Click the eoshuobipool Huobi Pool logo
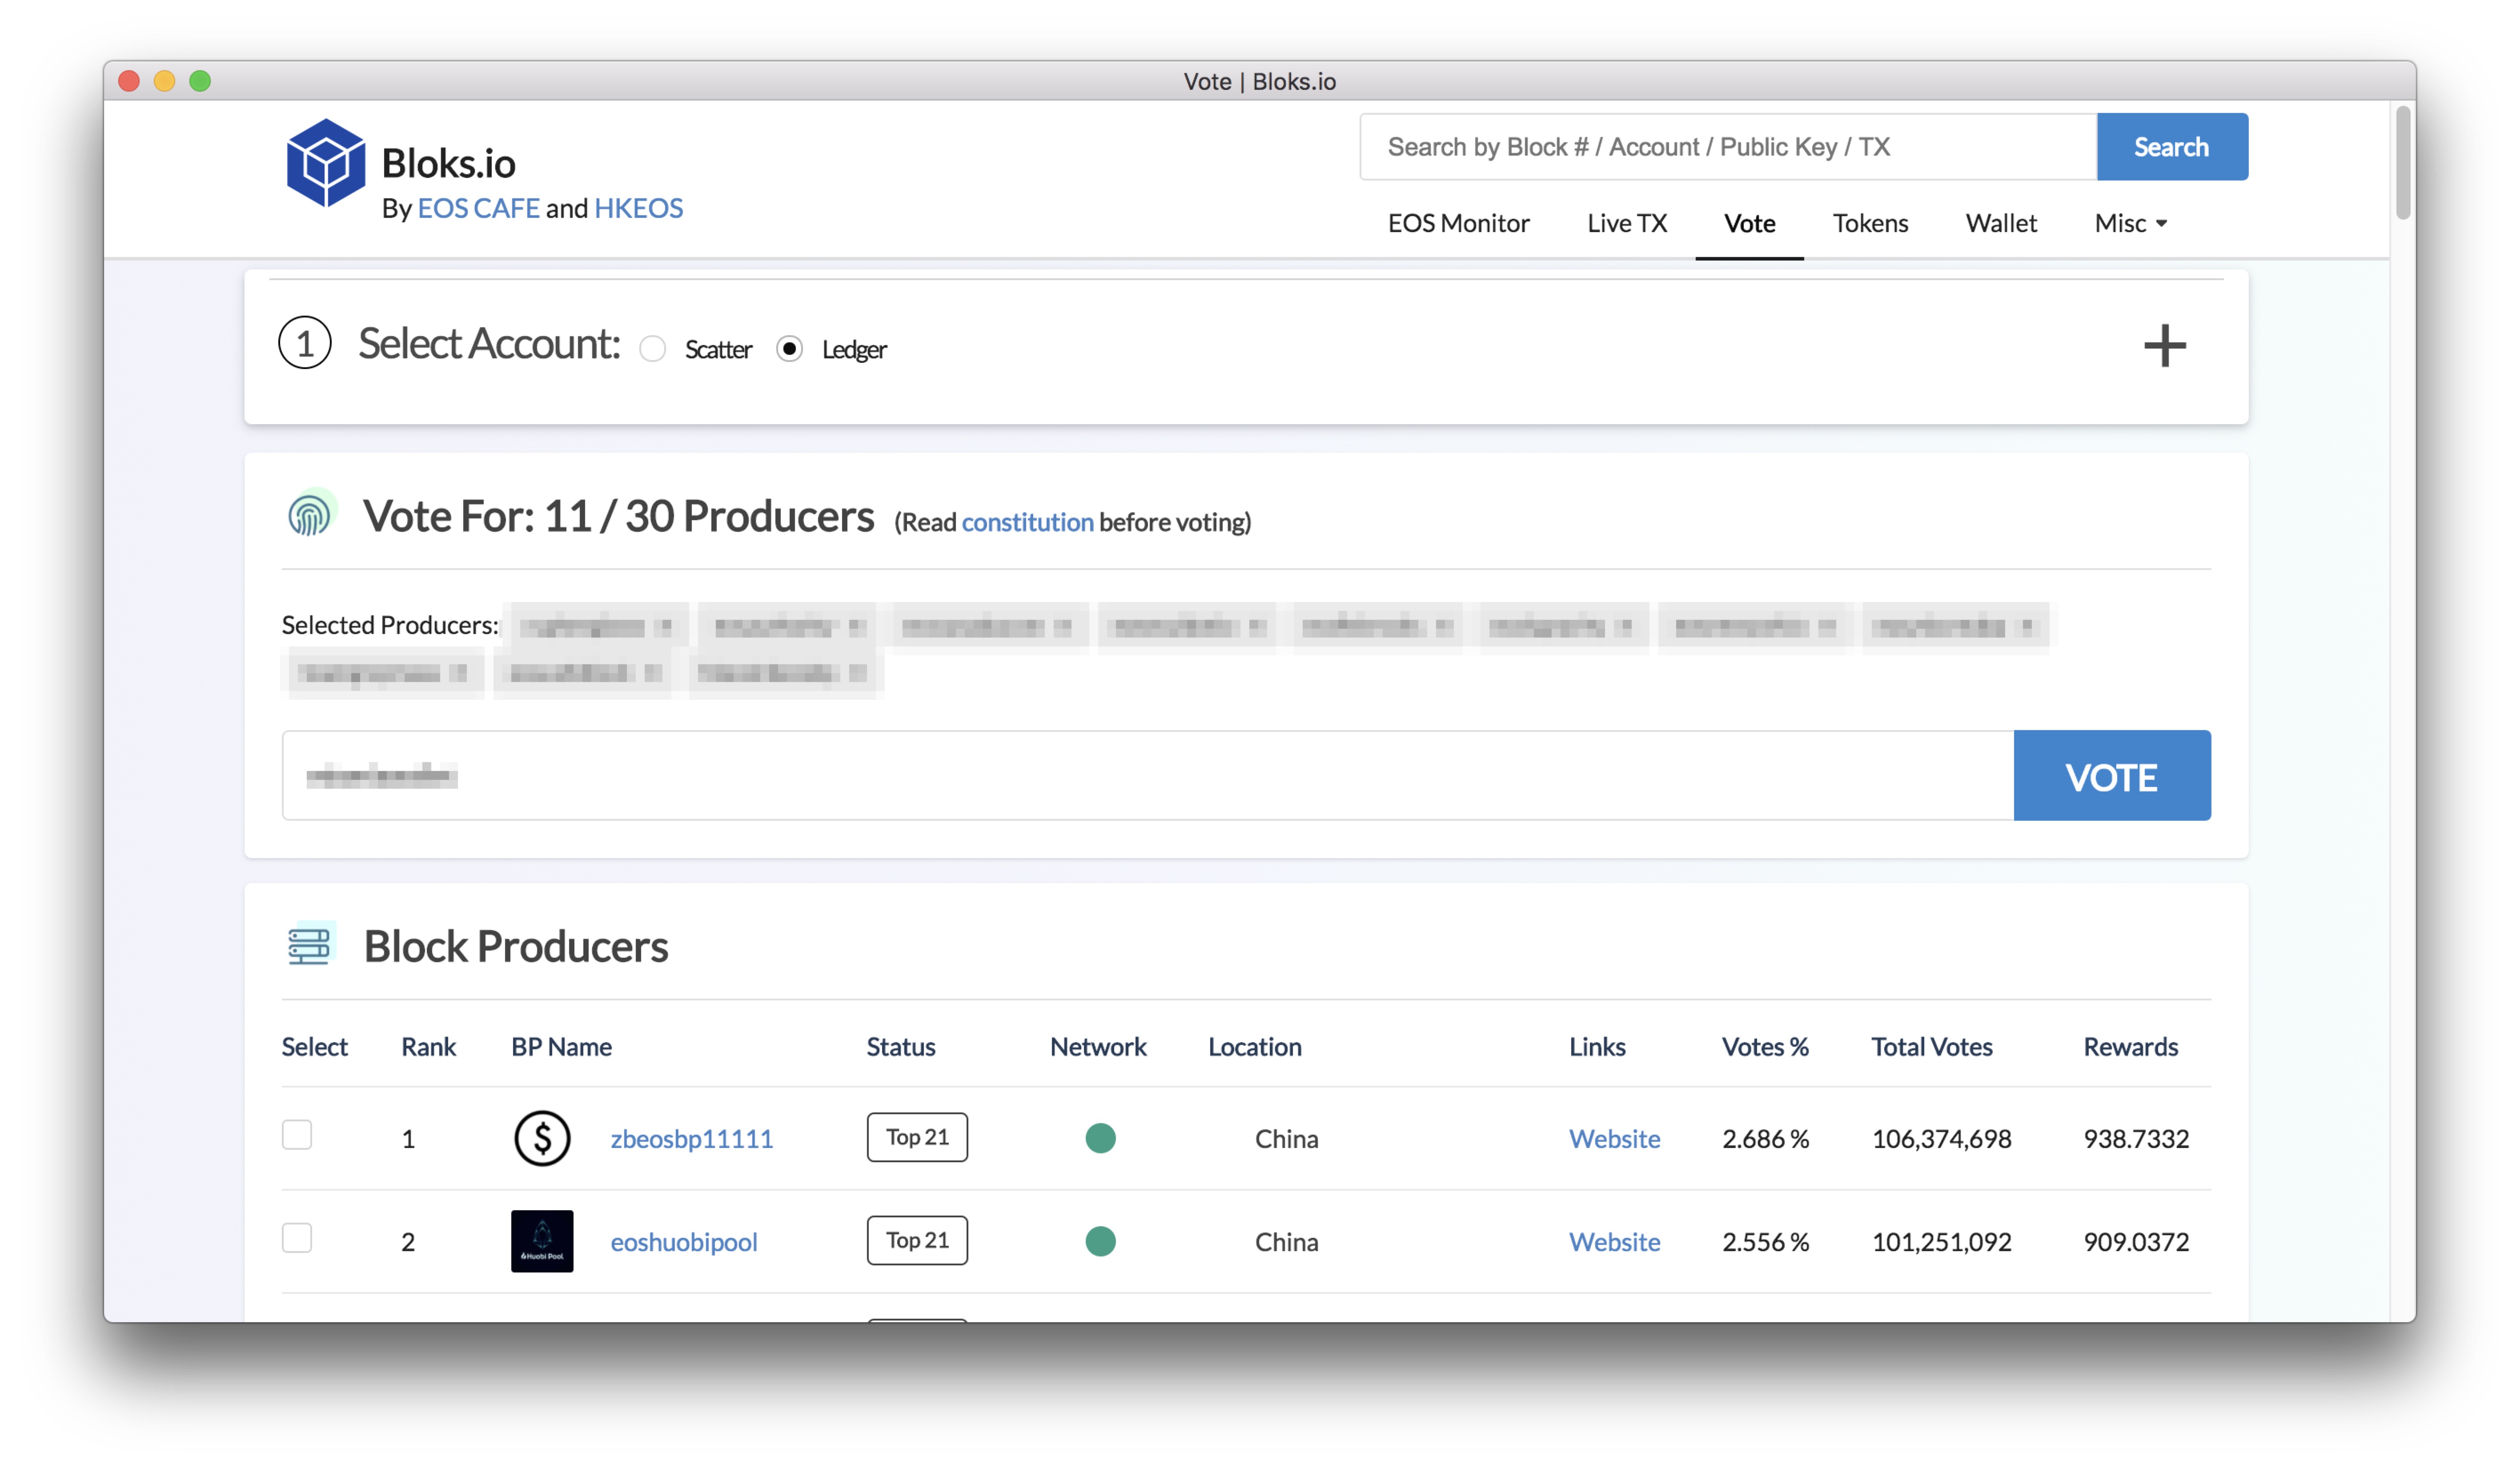 coord(542,1241)
